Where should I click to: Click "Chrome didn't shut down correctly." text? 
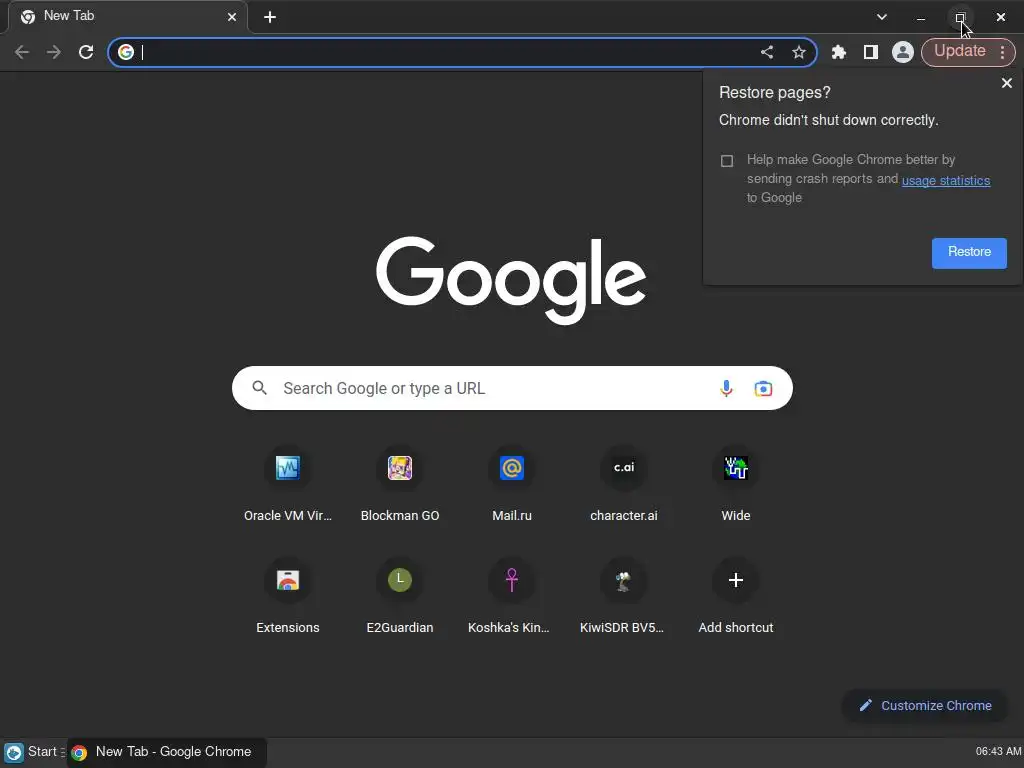coord(829,120)
